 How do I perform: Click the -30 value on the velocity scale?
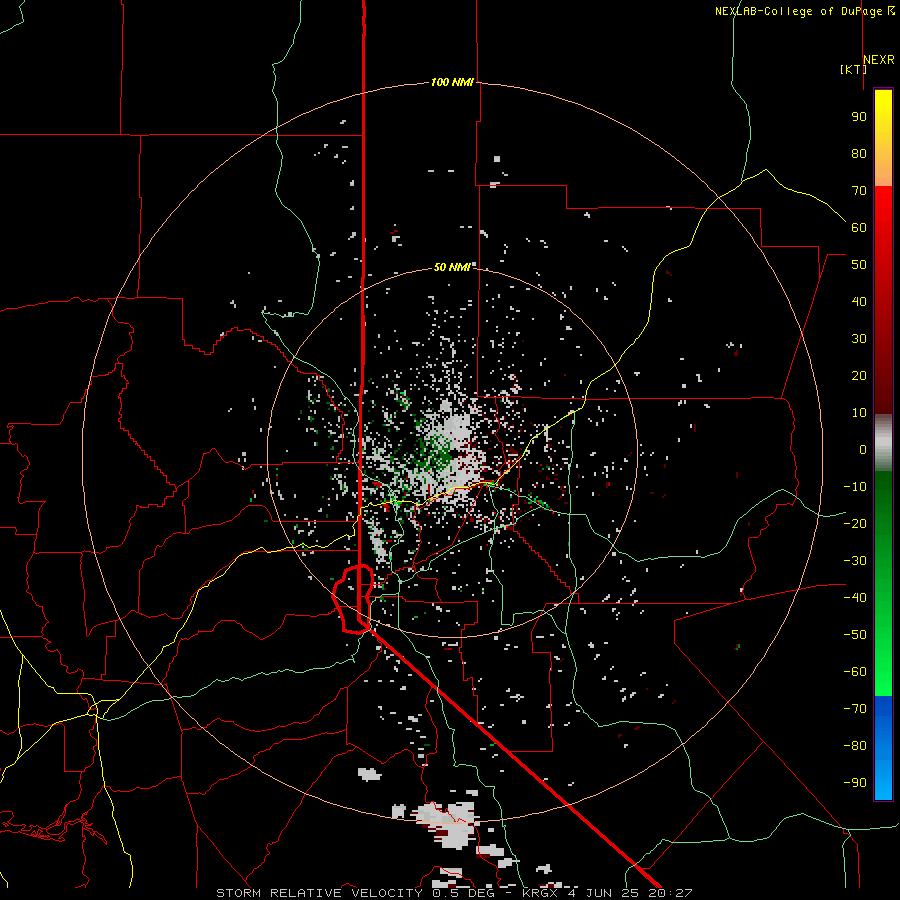click(x=855, y=561)
